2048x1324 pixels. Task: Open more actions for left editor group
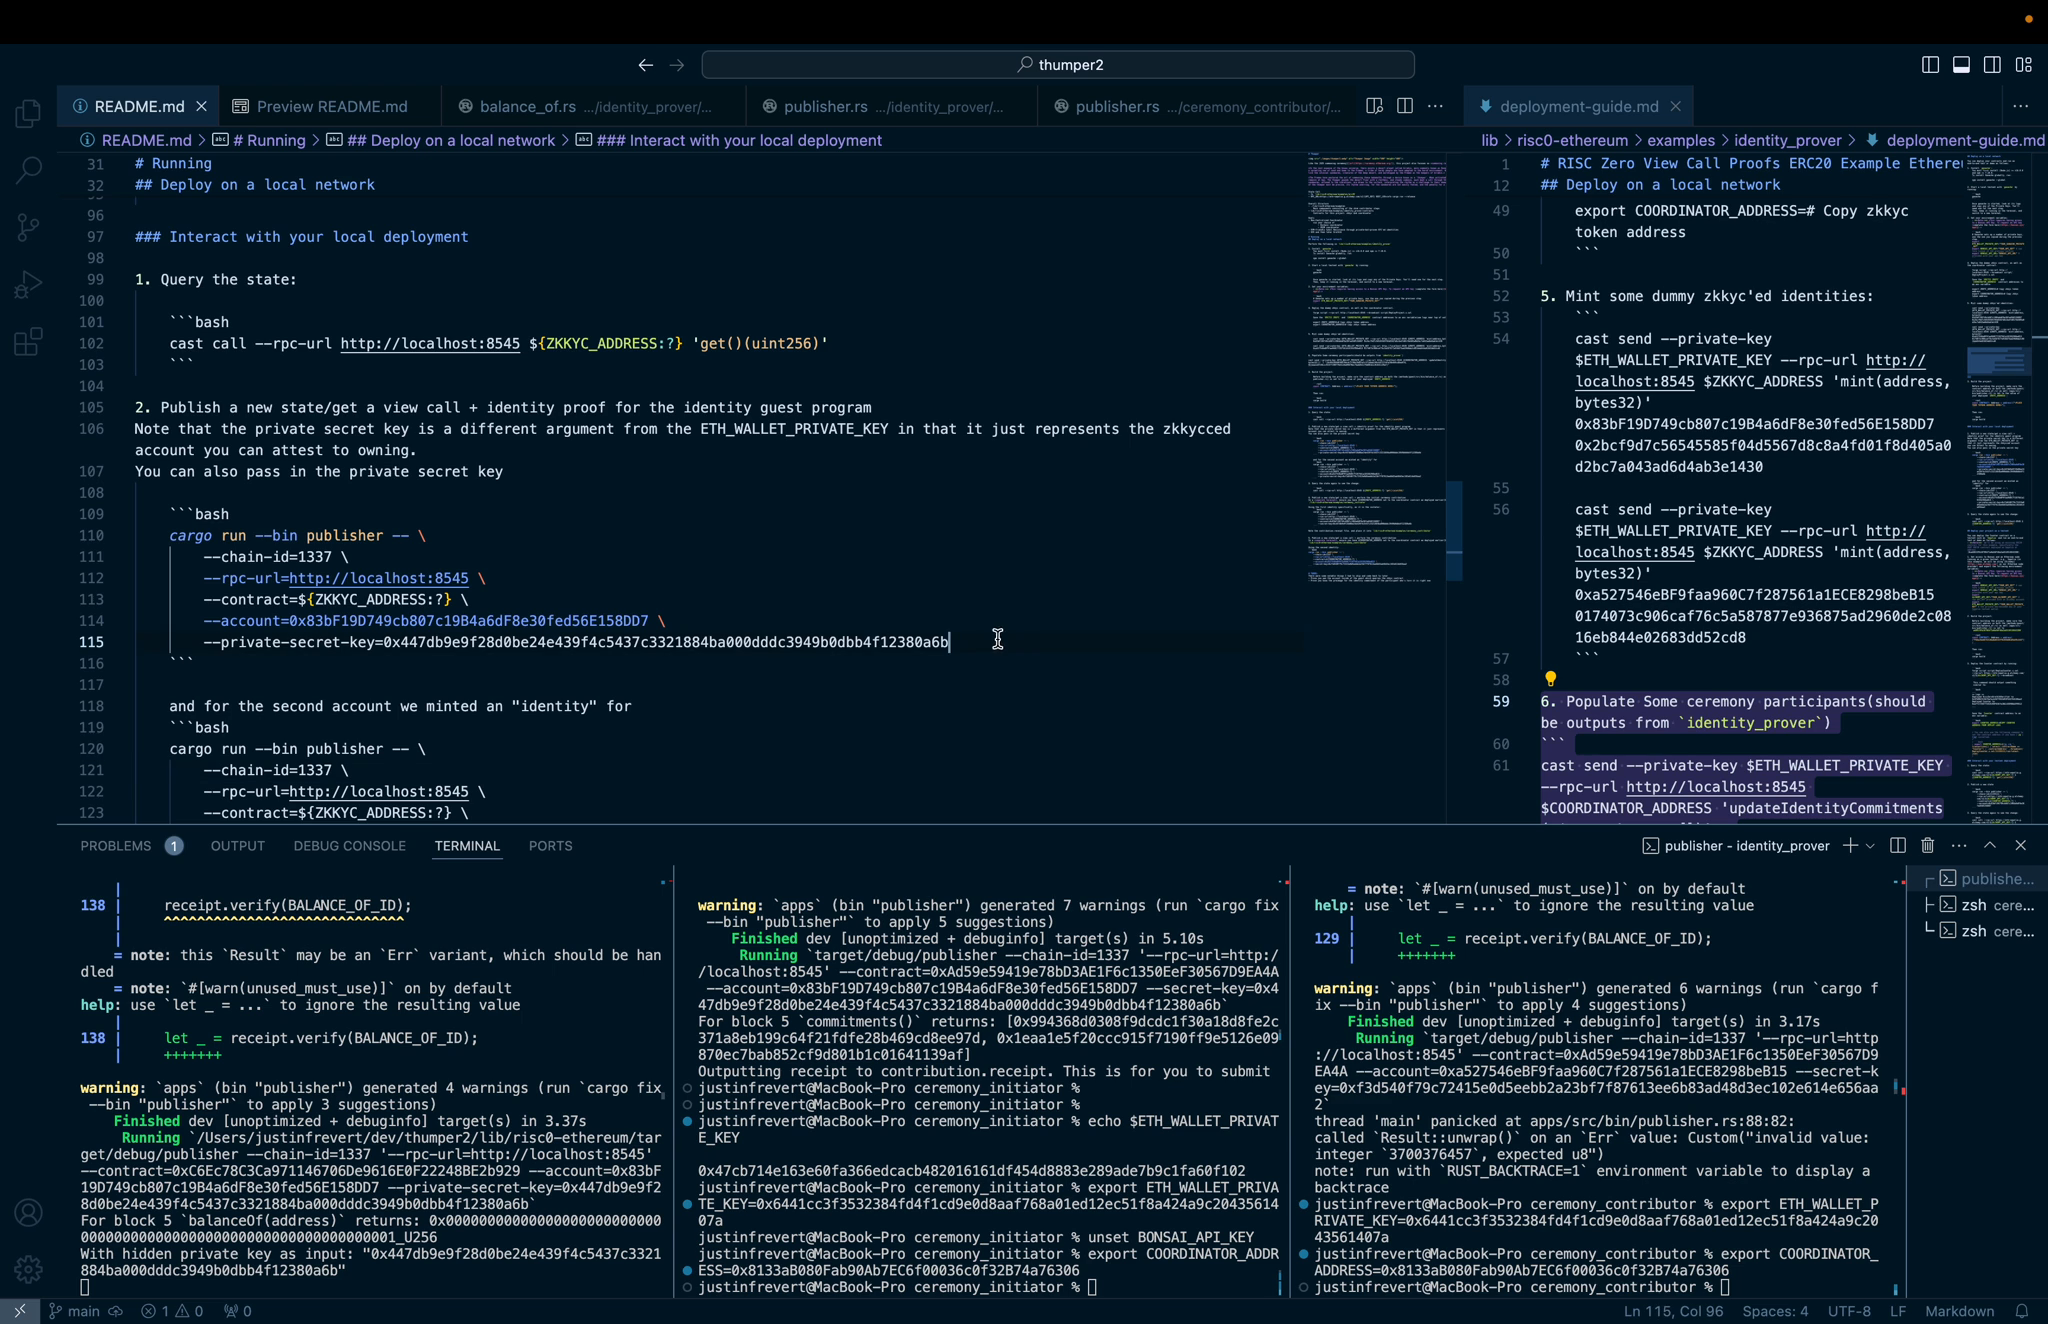tap(1435, 106)
